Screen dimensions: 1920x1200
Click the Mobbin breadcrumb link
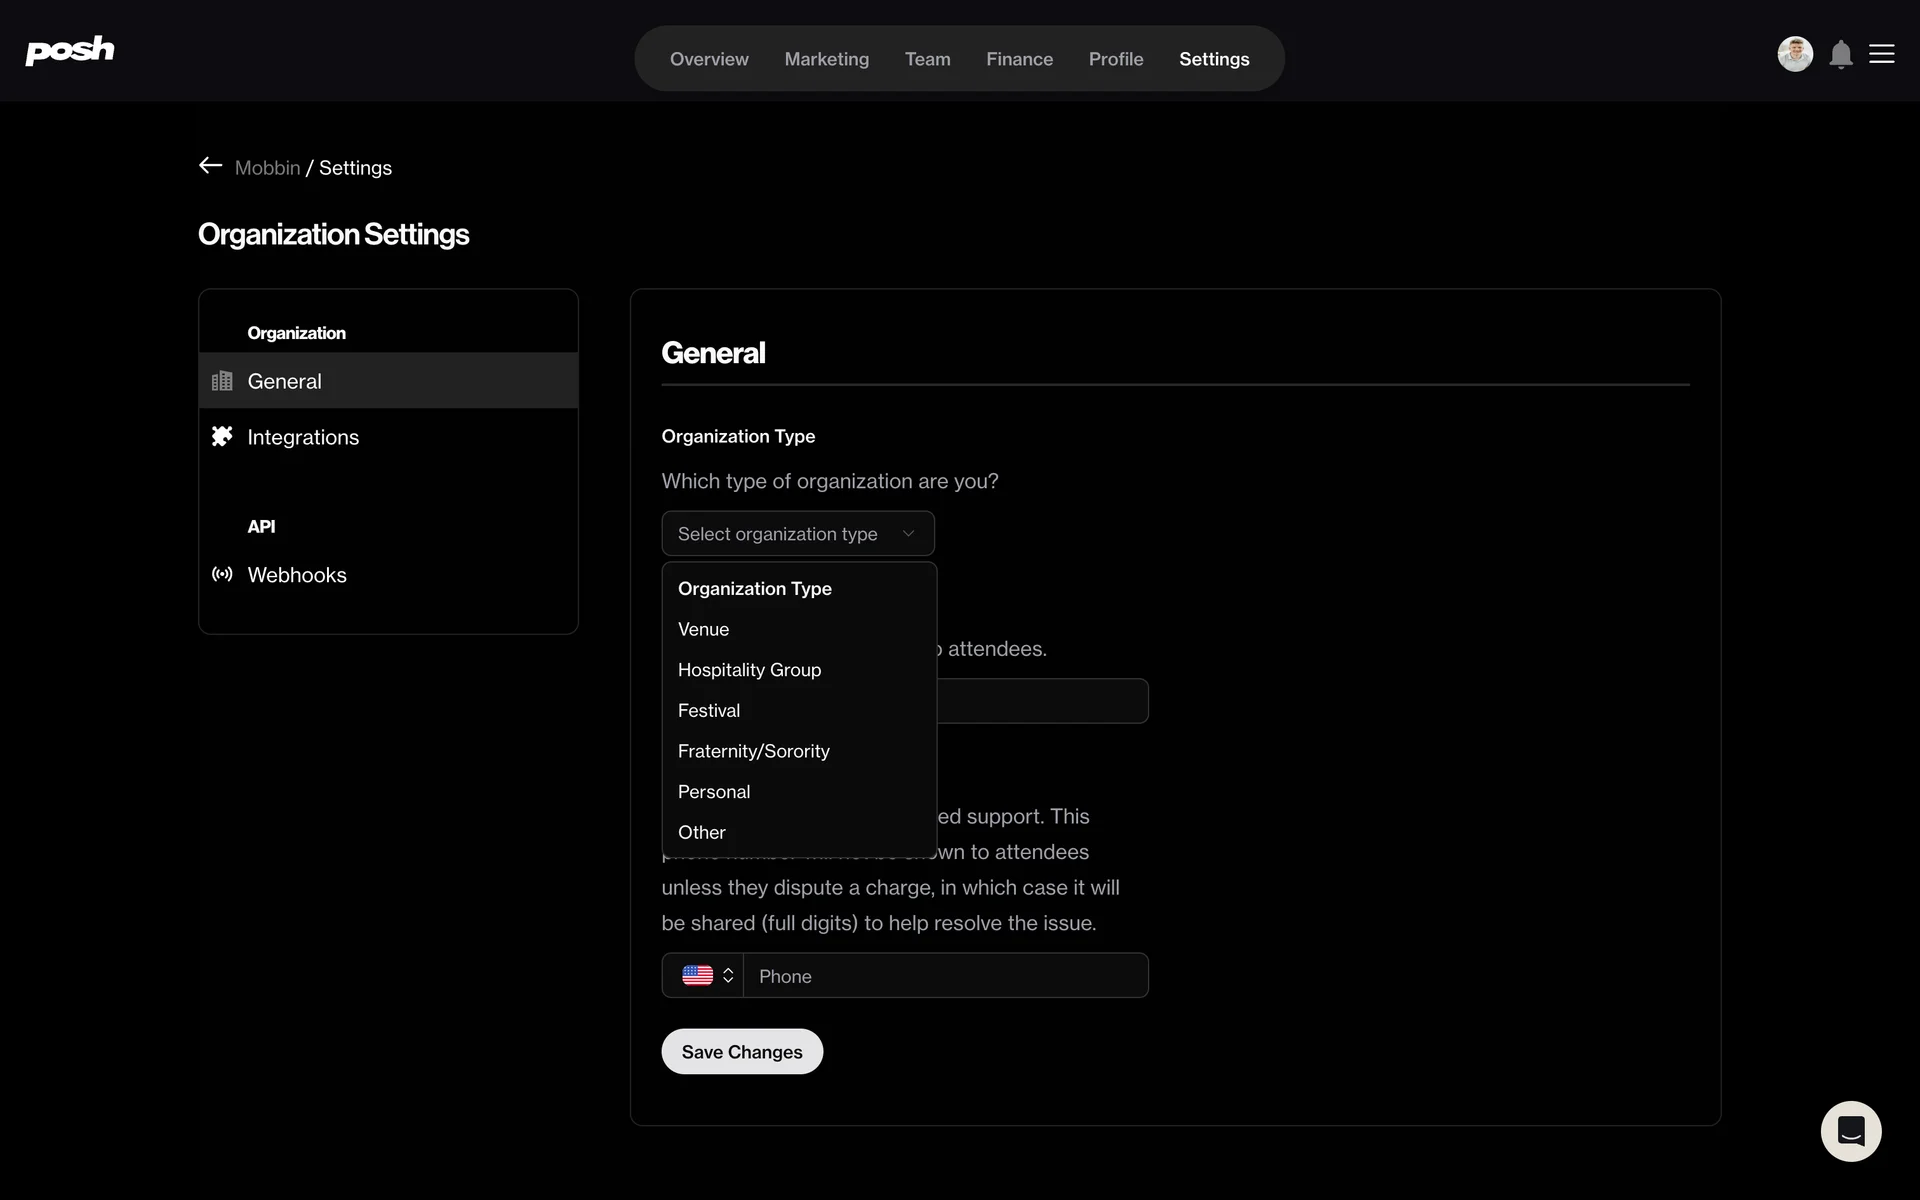pyautogui.click(x=267, y=168)
